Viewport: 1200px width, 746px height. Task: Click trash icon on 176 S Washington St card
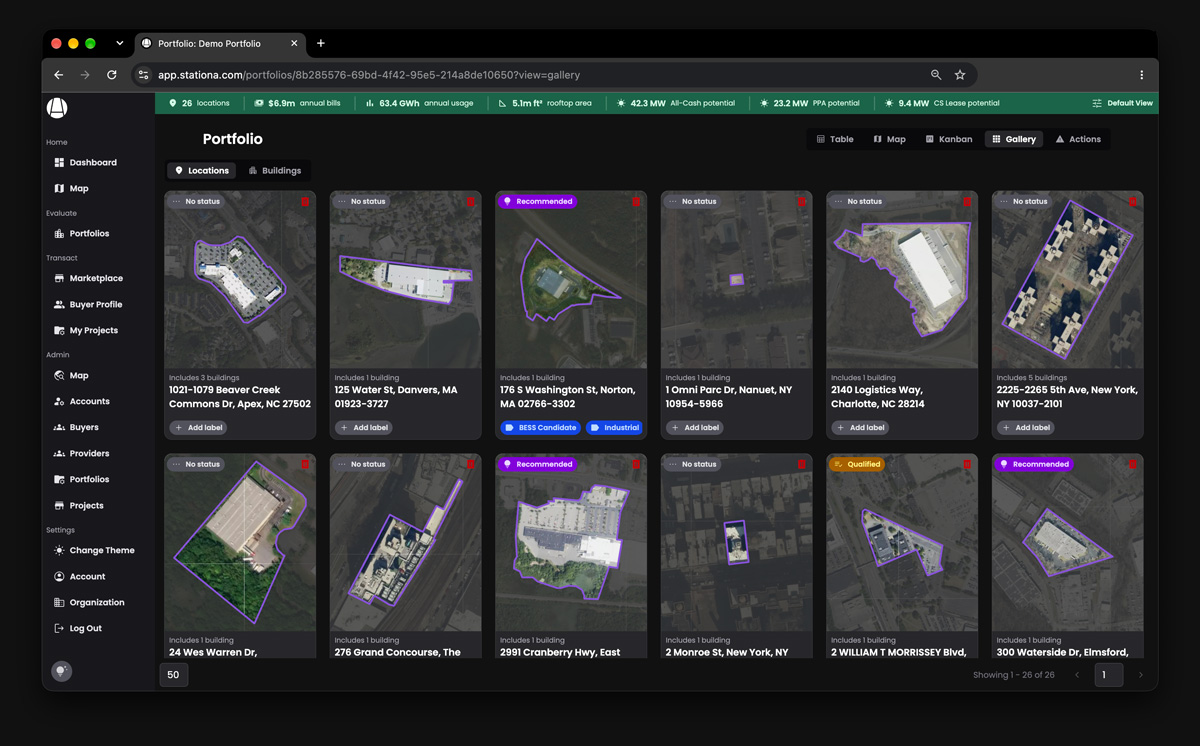(636, 202)
